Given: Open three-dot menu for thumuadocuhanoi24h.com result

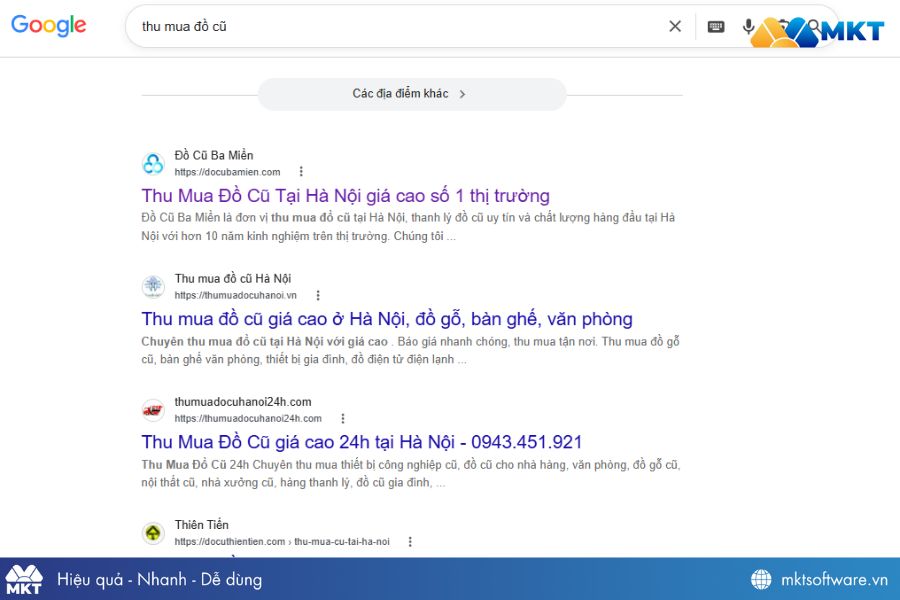Looking at the screenshot, I should point(343,419).
